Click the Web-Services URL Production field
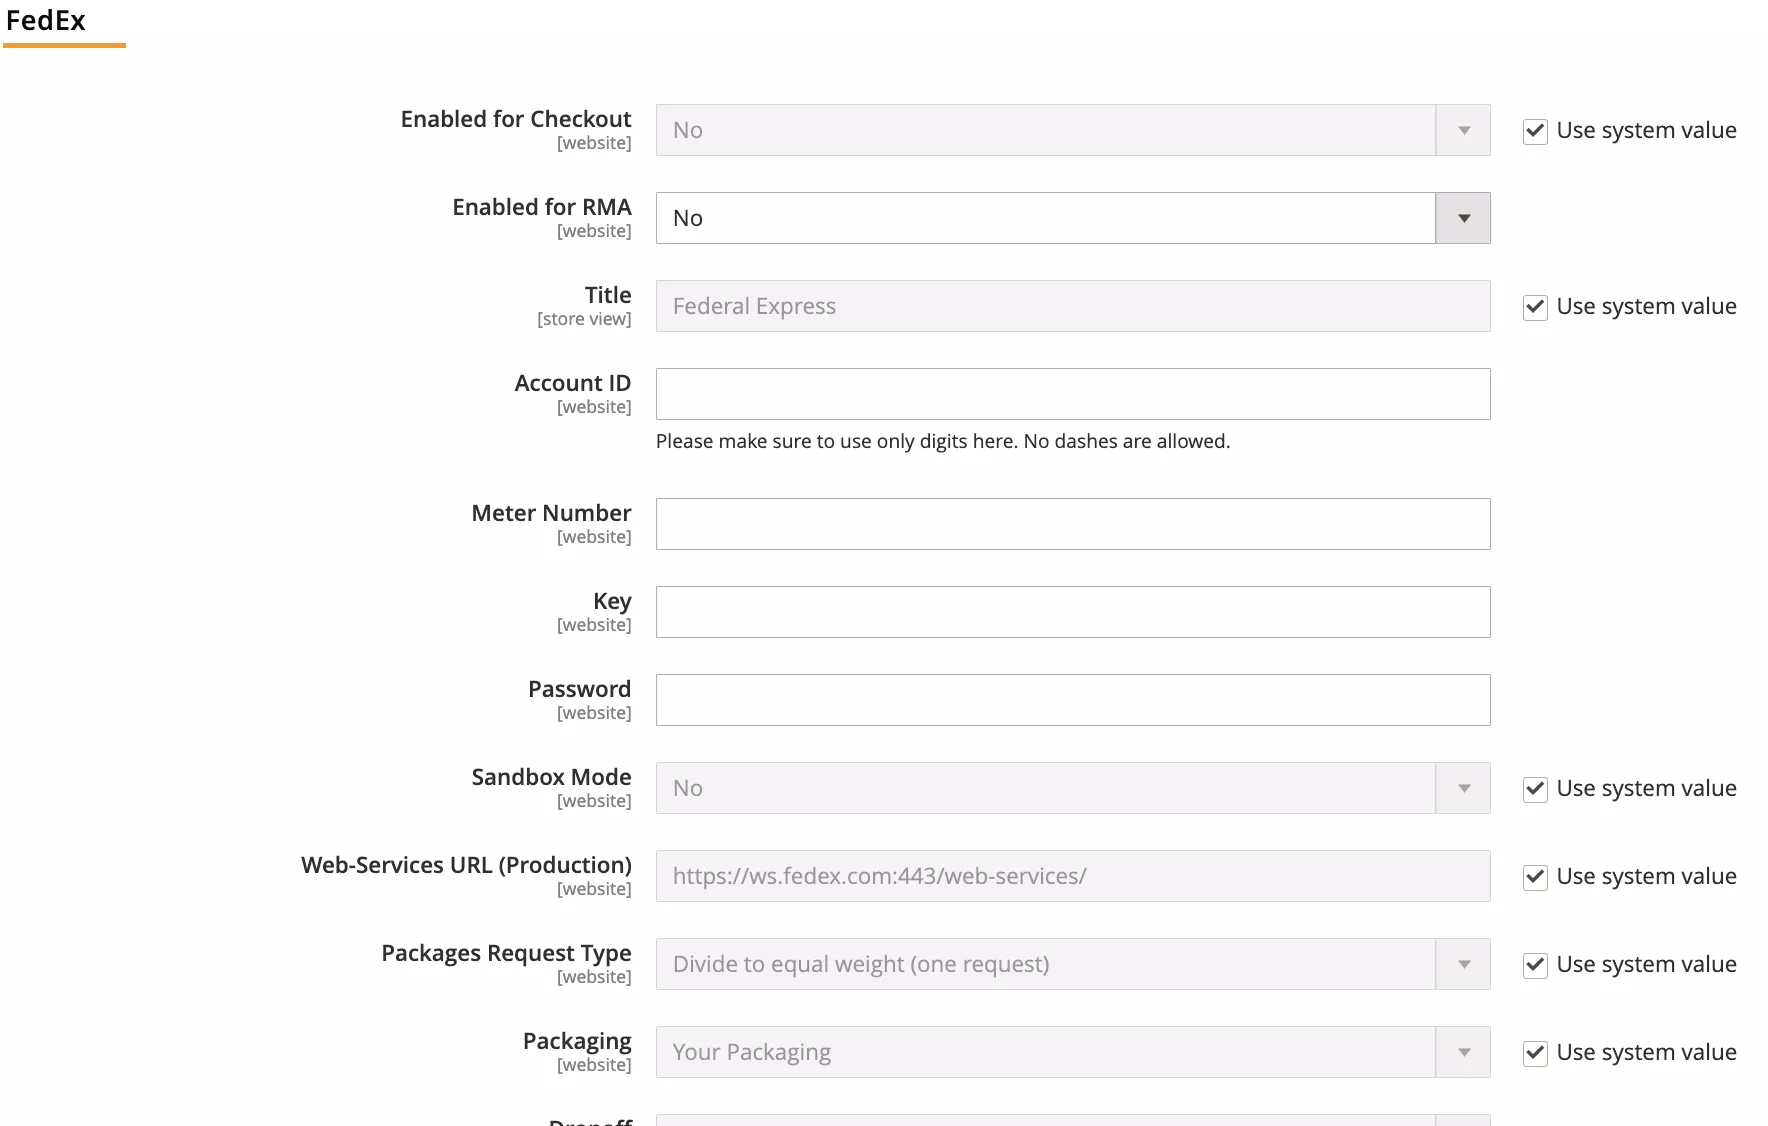This screenshot has height=1126, width=1768. click(x=1072, y=876)
